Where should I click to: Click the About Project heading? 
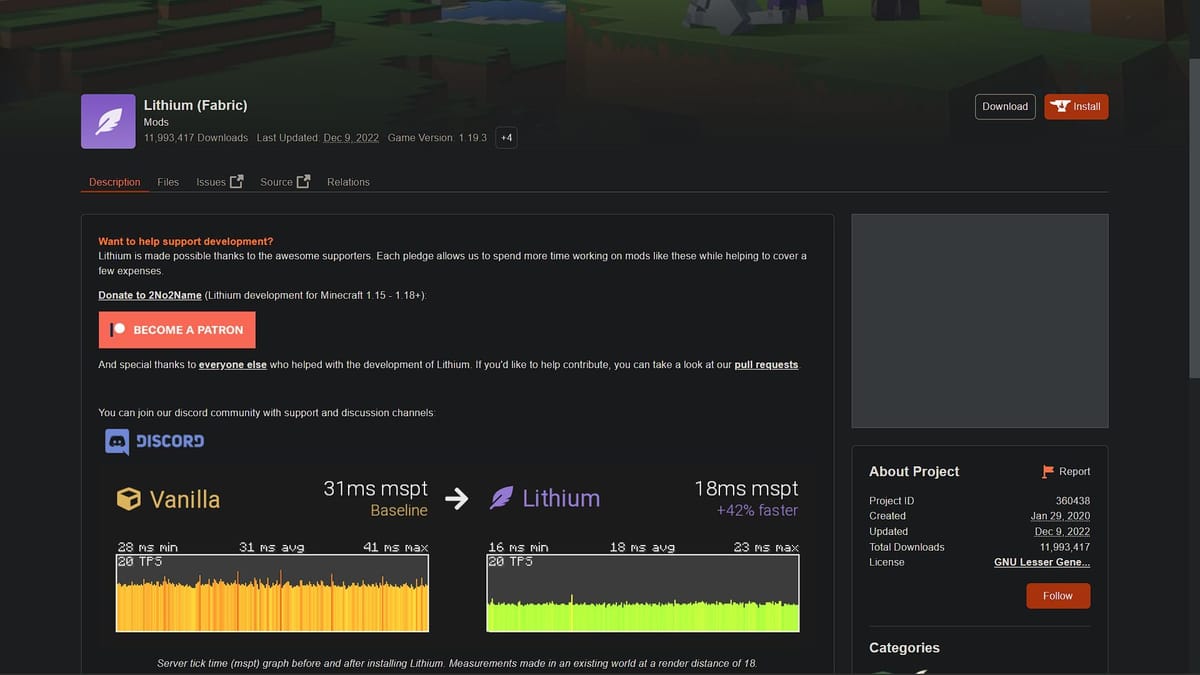(x=914, y=471)
